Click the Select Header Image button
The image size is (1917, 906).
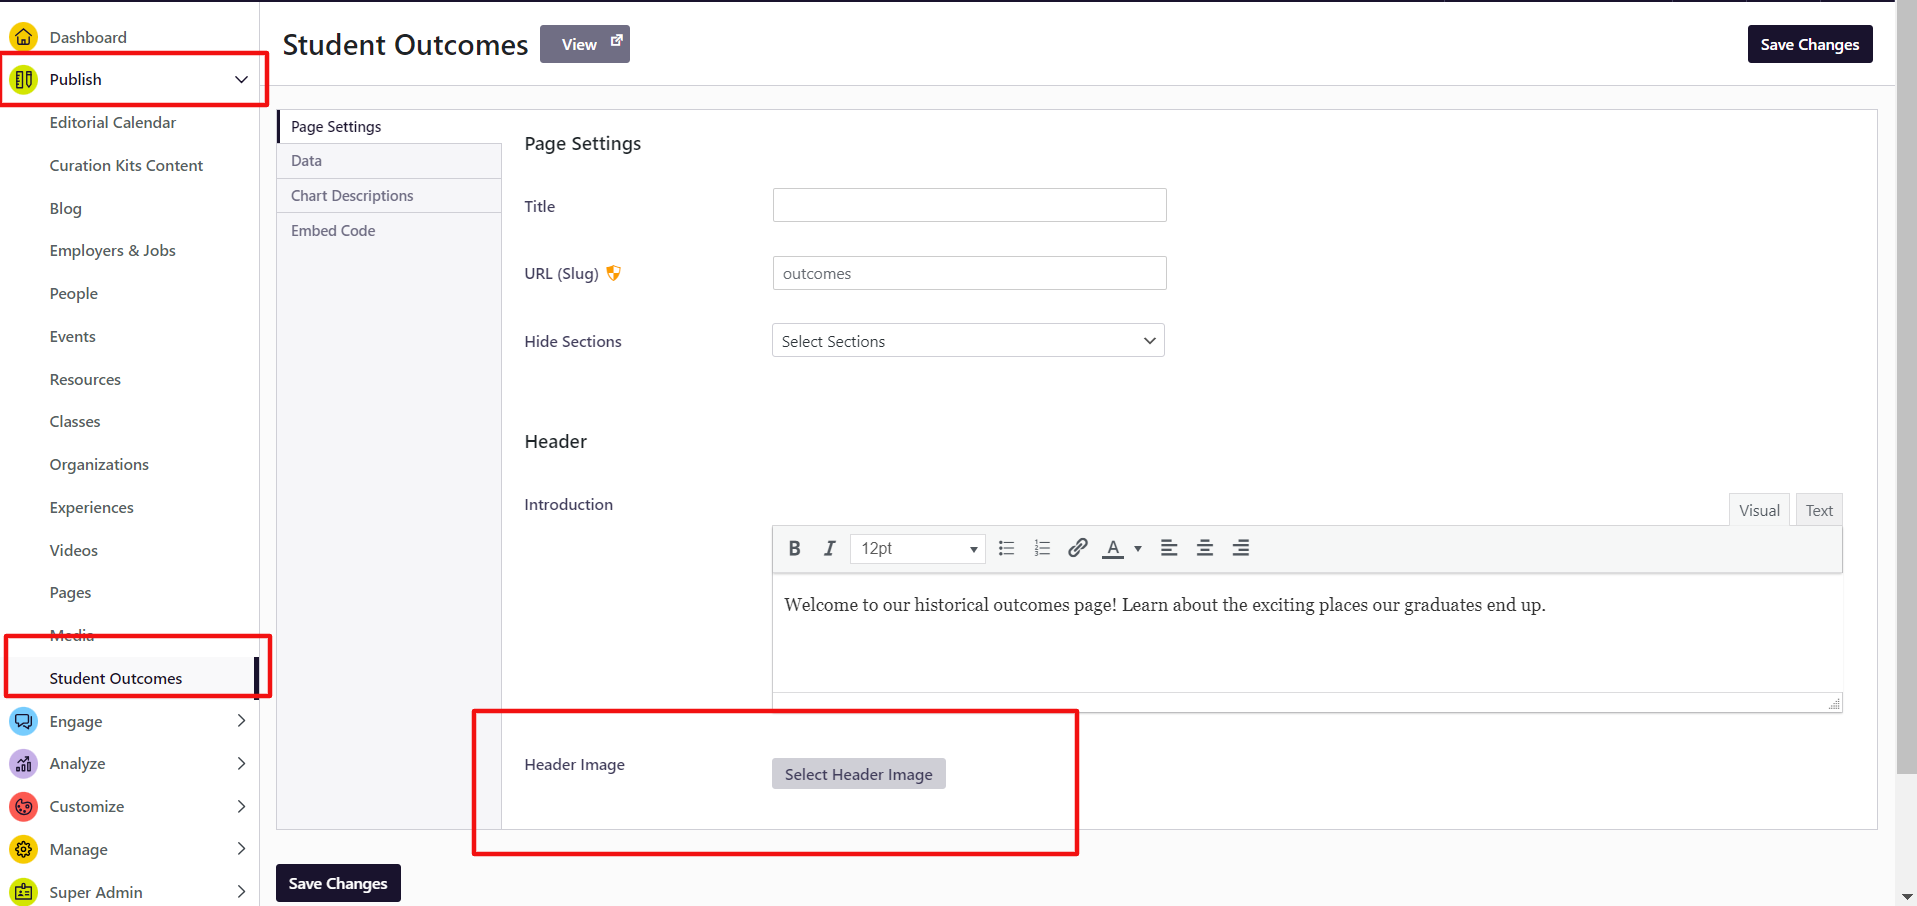click(x=858, y=774)
